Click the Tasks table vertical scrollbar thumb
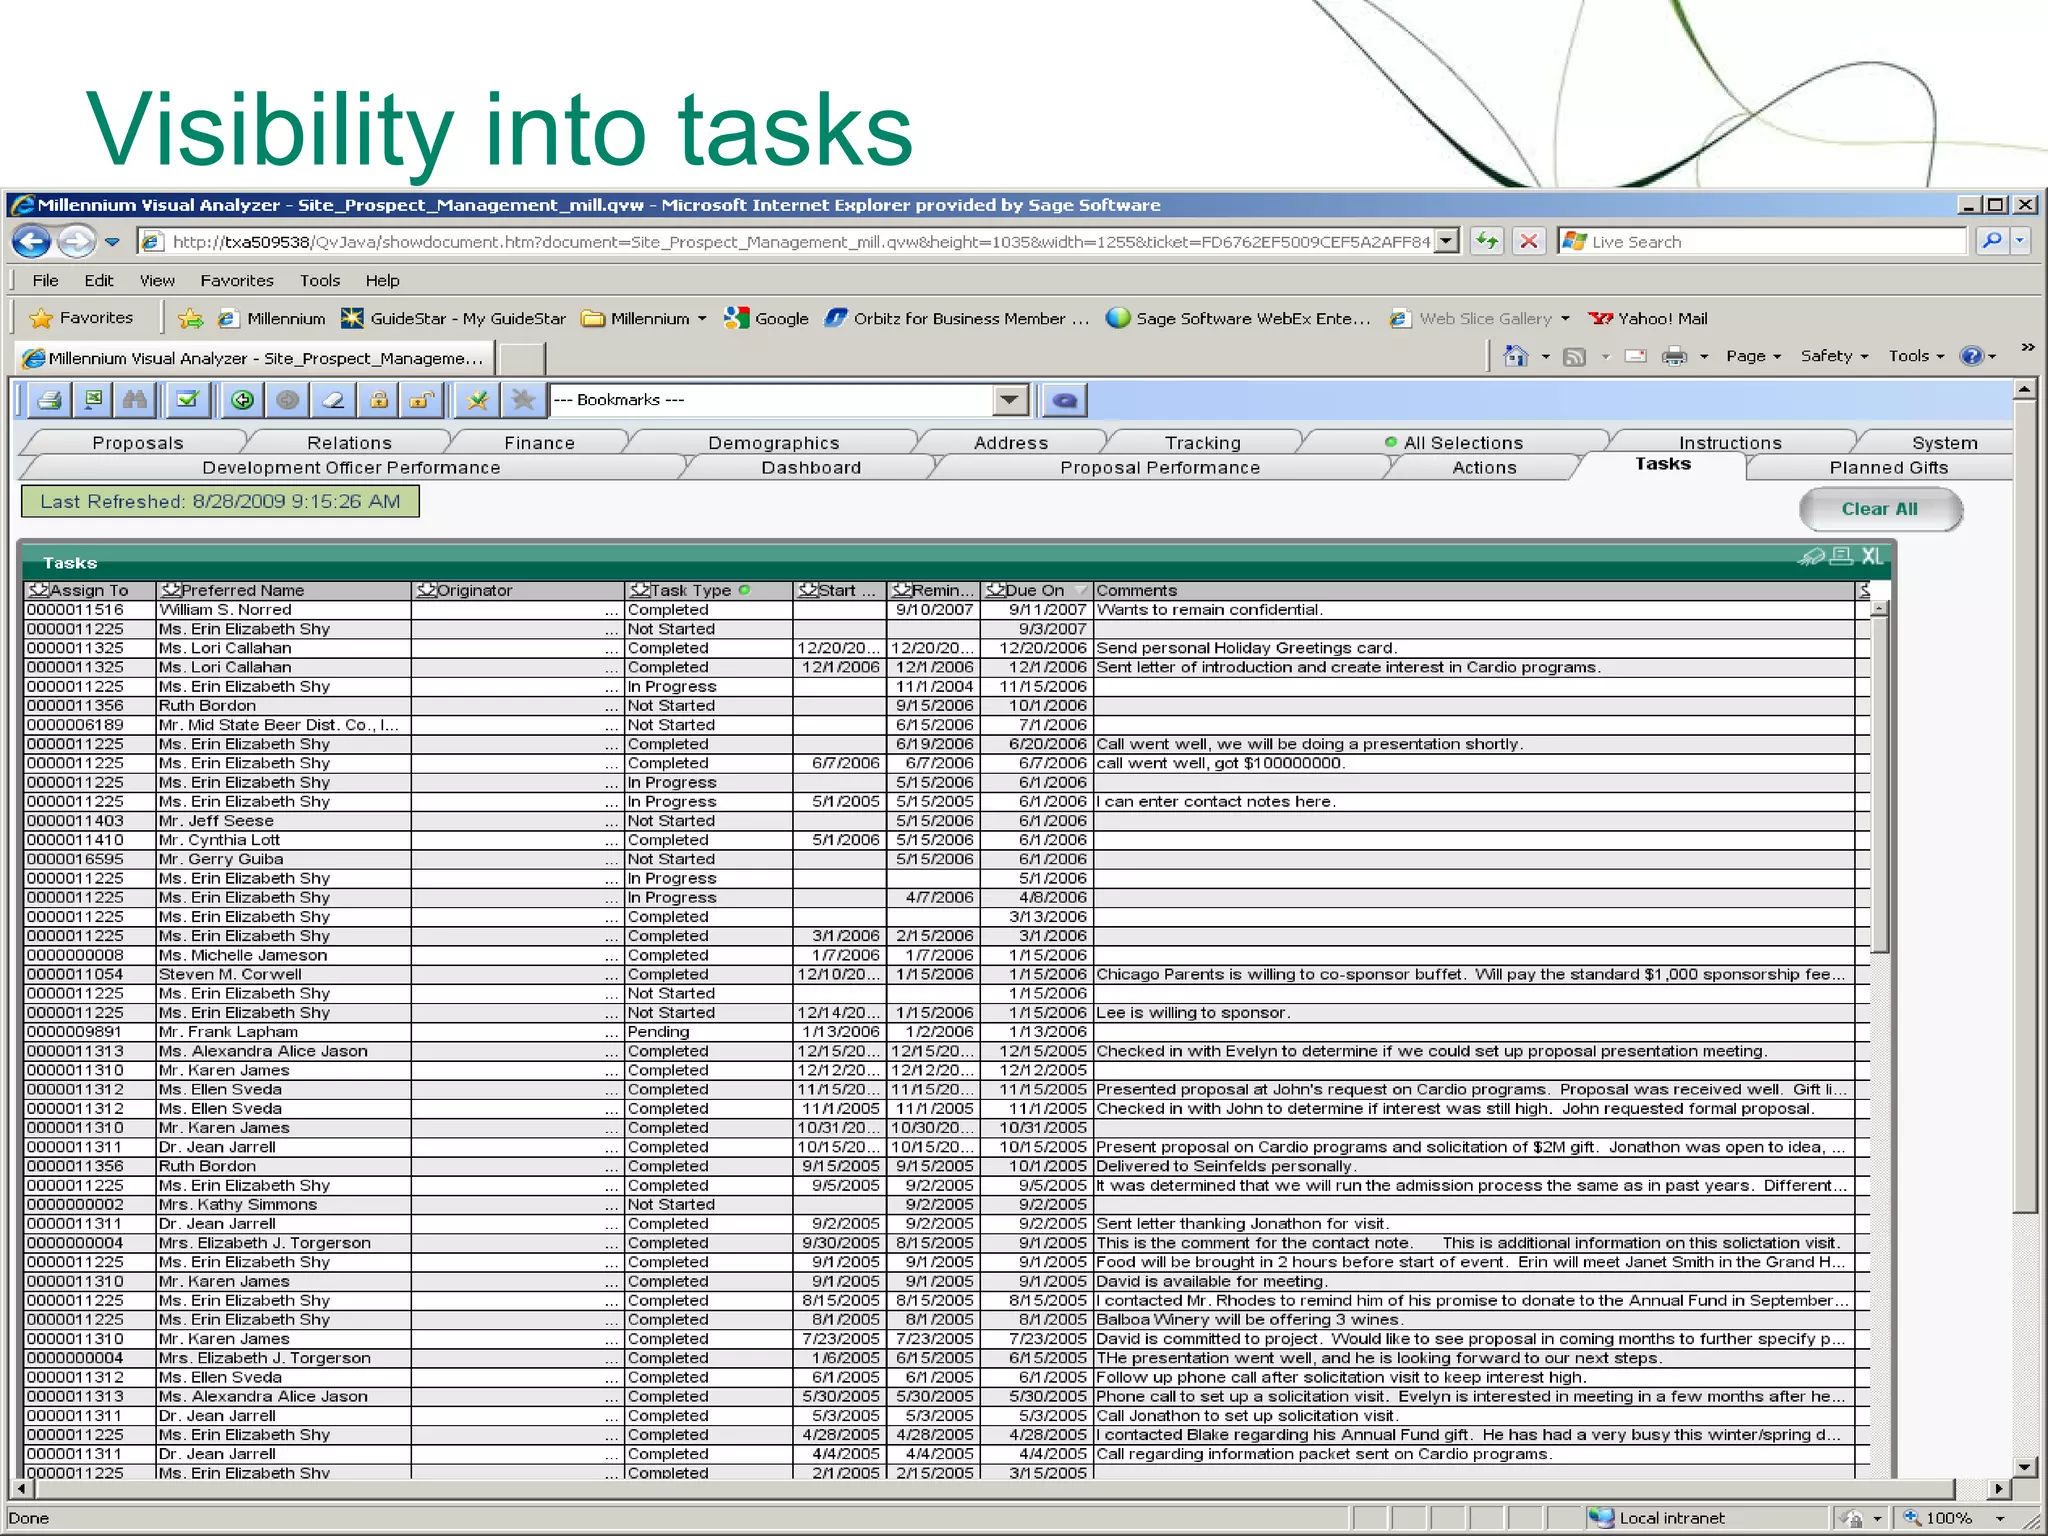The height and width of the screenshot is (1536, 2048). coord(1880,785)
